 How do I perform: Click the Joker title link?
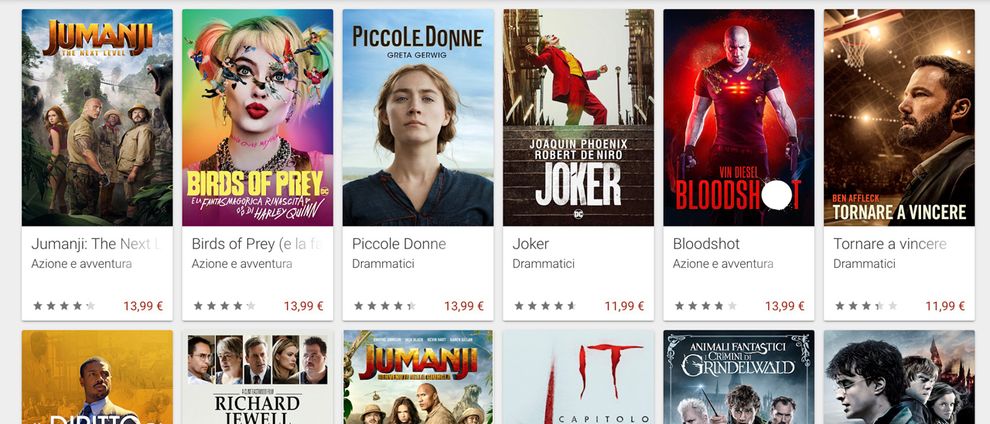click(x=531, y=244)
